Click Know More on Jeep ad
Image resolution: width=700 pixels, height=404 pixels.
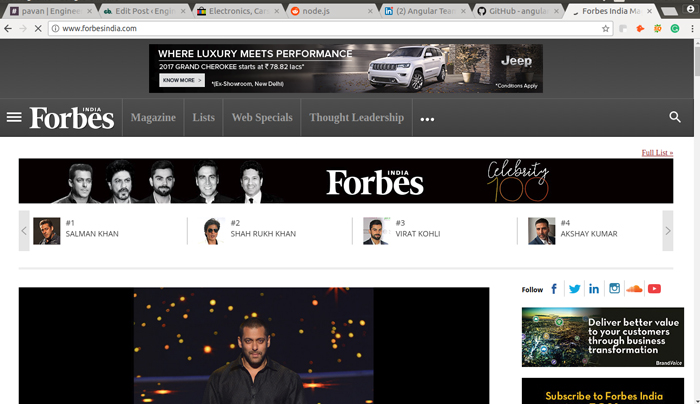pyautogui.click(x=182, y=80)
